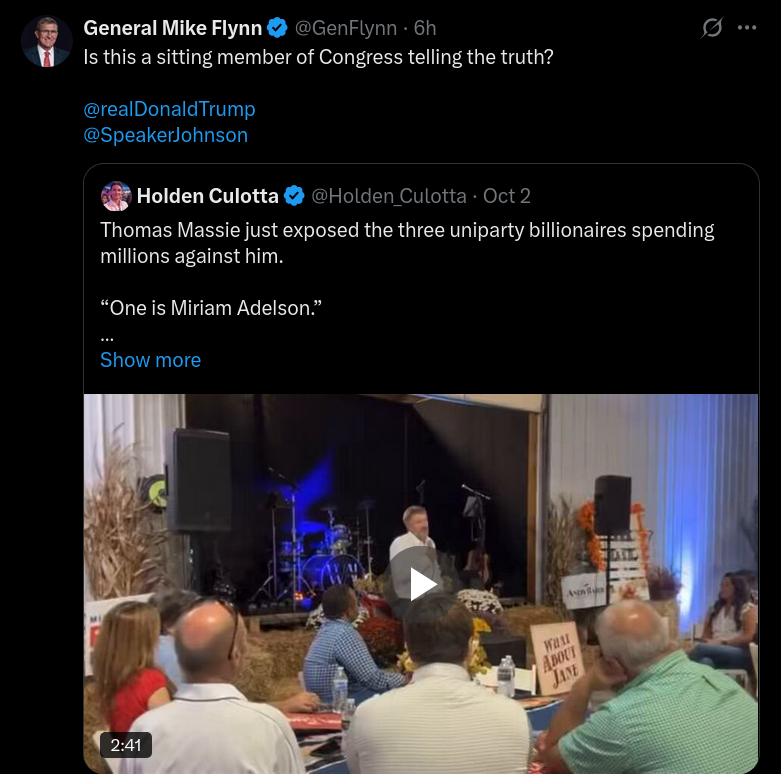This screenshot has height=774, width=781.
Task: Open the @realDonaldTrump mention
Action: tap(169, 109)
